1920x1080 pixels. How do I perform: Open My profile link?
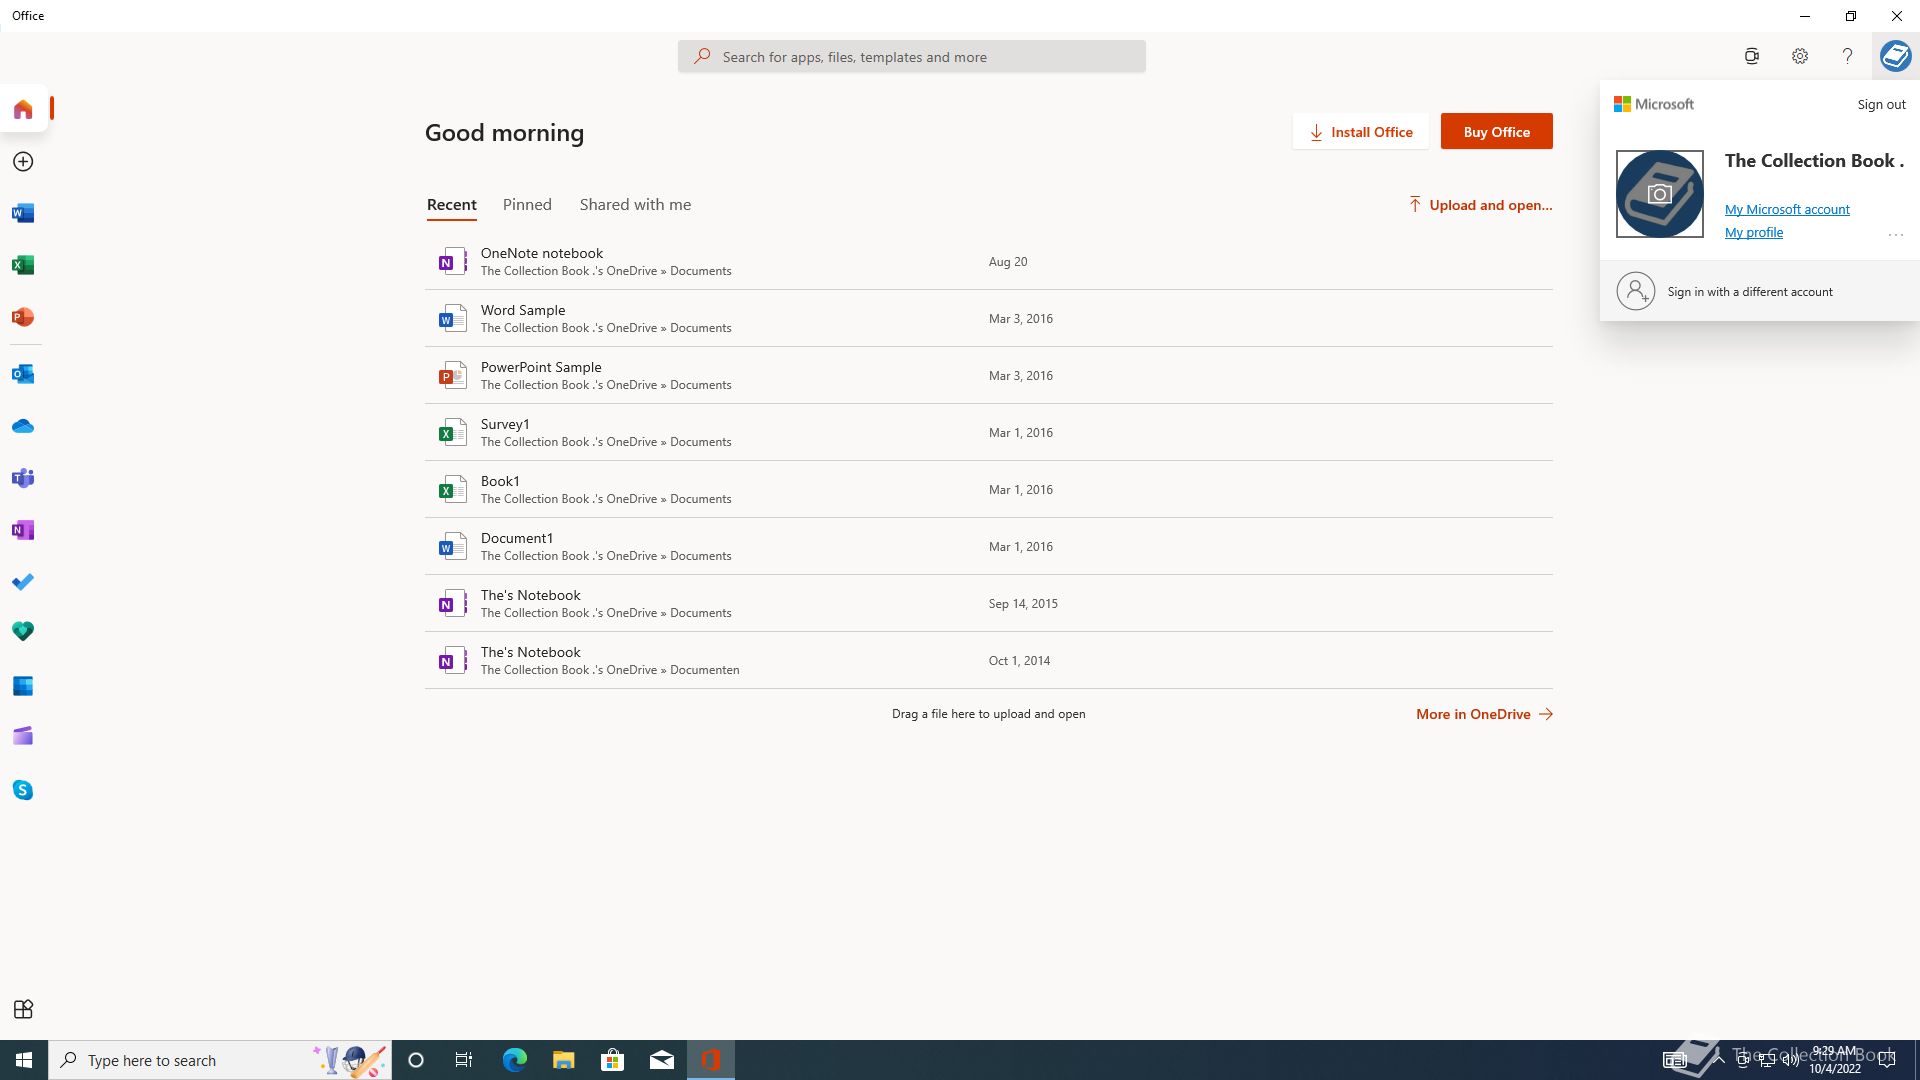point(1754,232)
